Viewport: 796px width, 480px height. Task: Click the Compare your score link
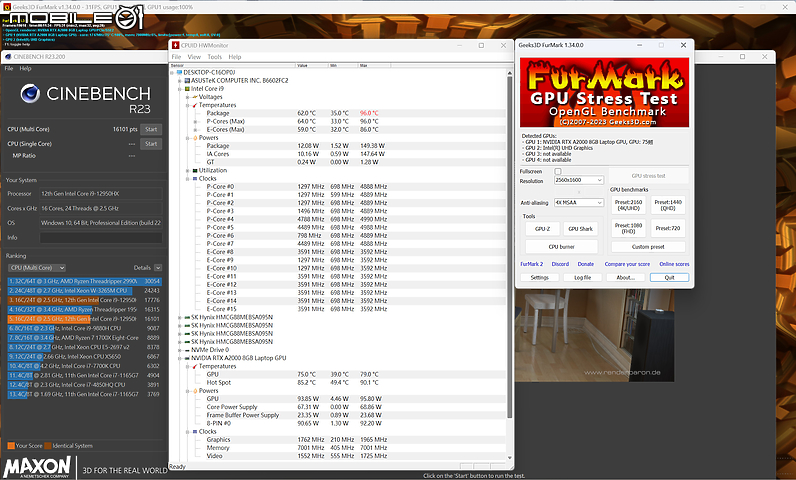coord(627,264)
